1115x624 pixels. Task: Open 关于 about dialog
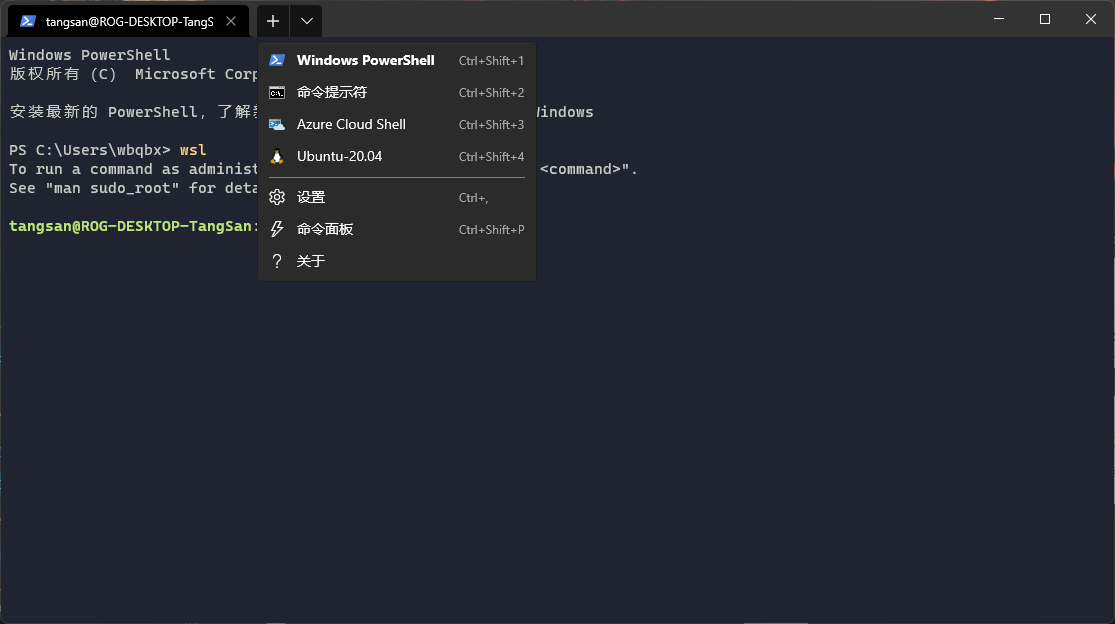point(397,262)
